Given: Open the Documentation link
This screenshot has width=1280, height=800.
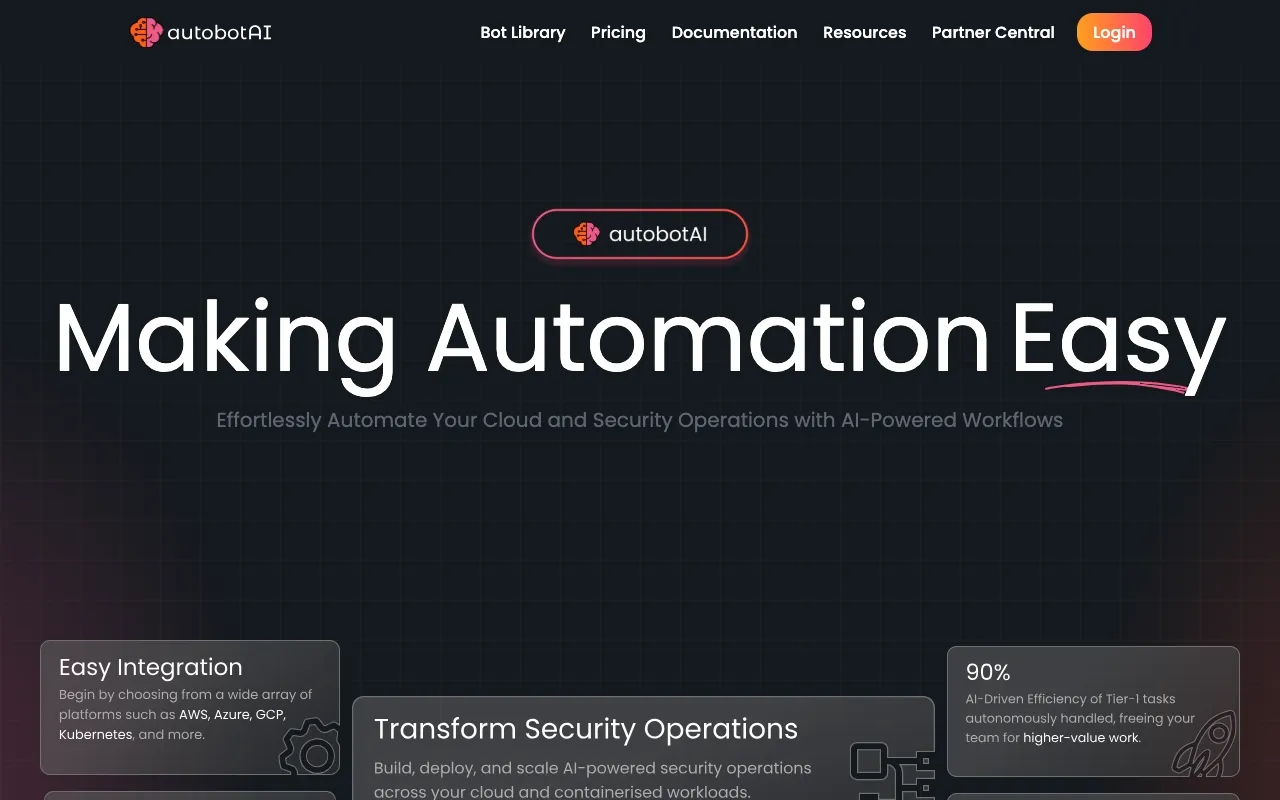Looking at the screenshot, I should [734, 32].
